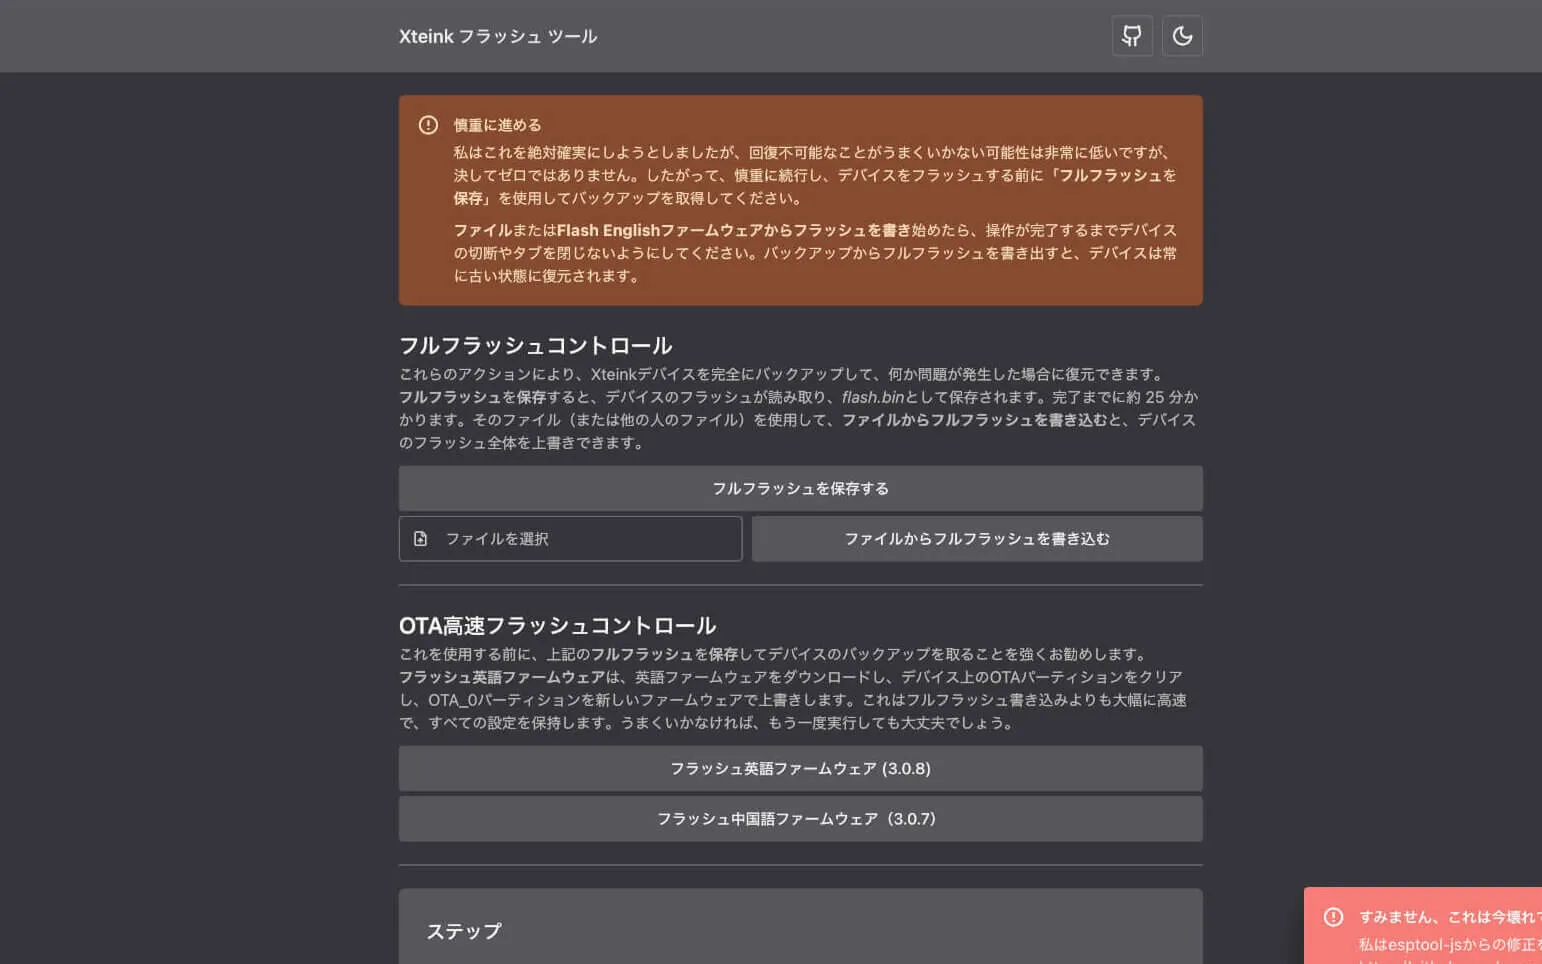Click the Xteink フラッシュ ツール page title
Screen dimensions: 1542x964
498,36
